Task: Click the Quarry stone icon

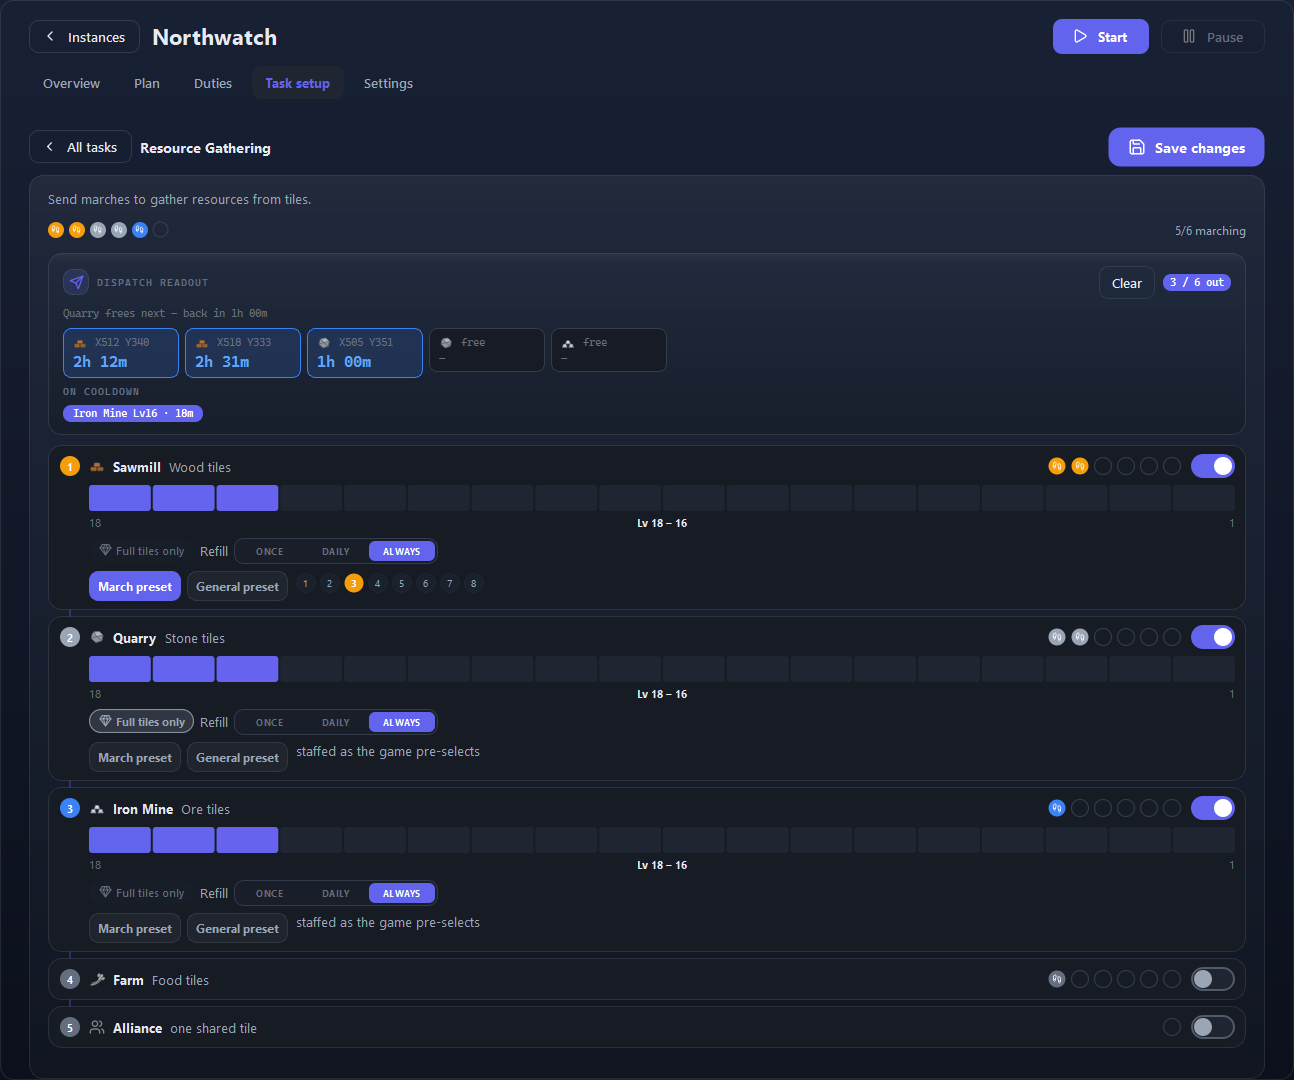Action: [x=97, y=638]
